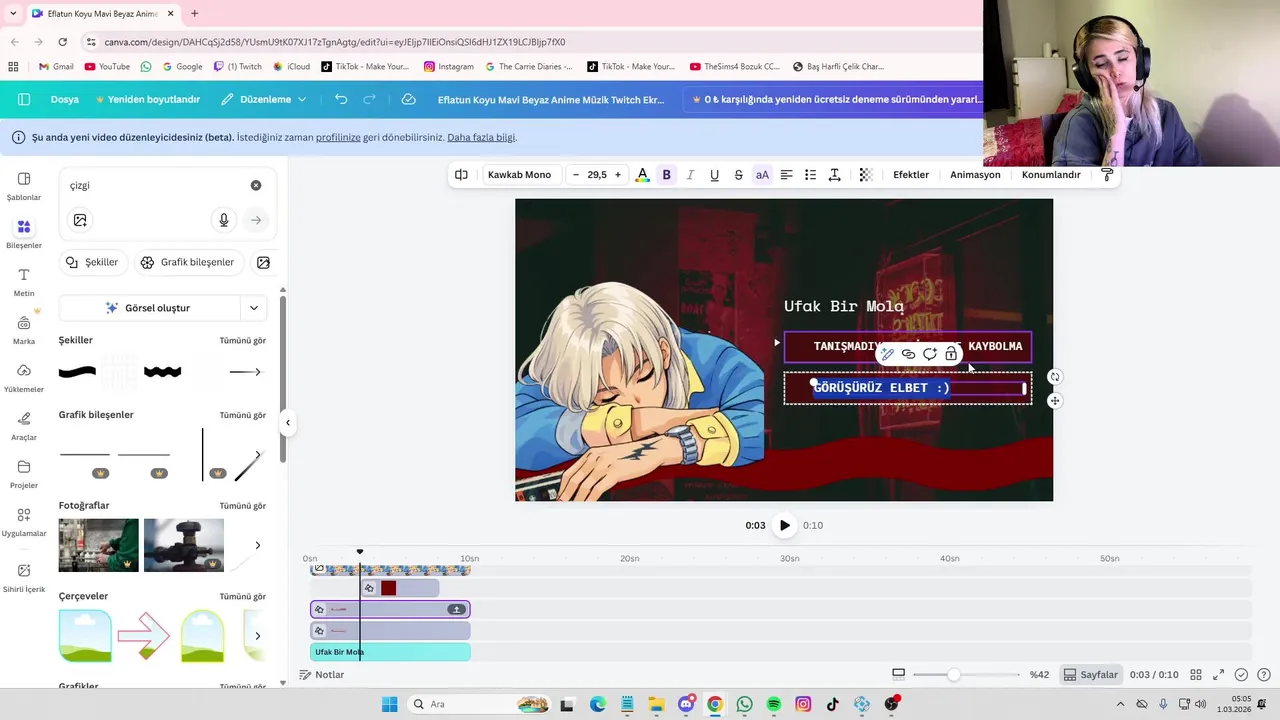
Task: Open the profilinize link
Action: click(x=338, y=137)
